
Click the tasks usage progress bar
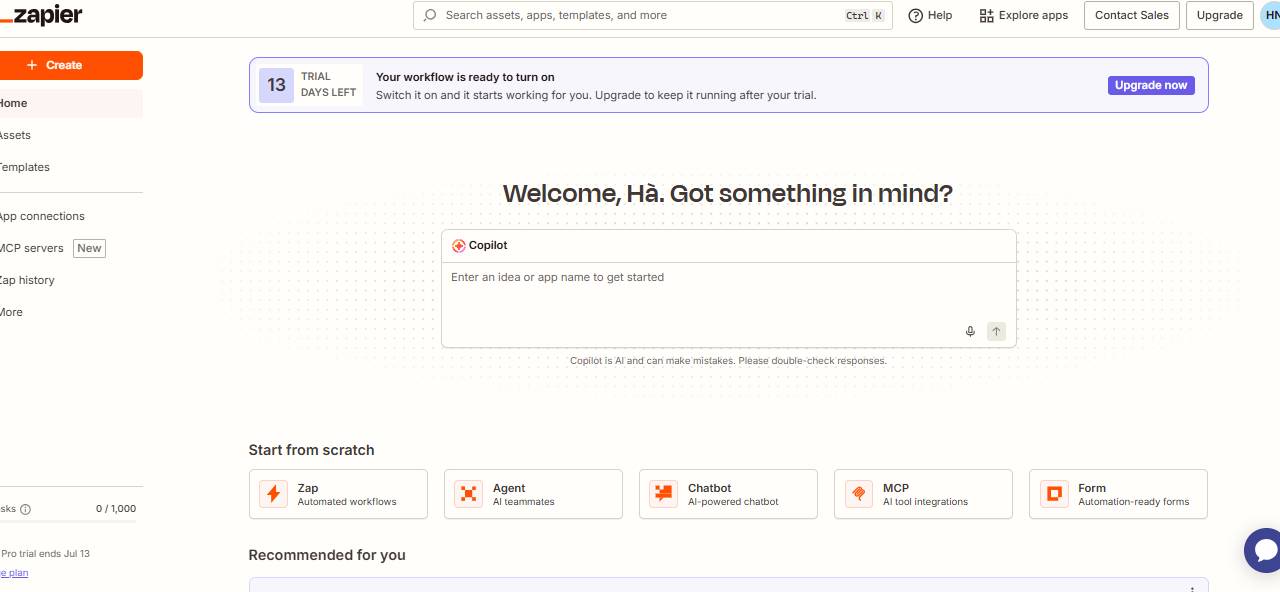(68, 522)
